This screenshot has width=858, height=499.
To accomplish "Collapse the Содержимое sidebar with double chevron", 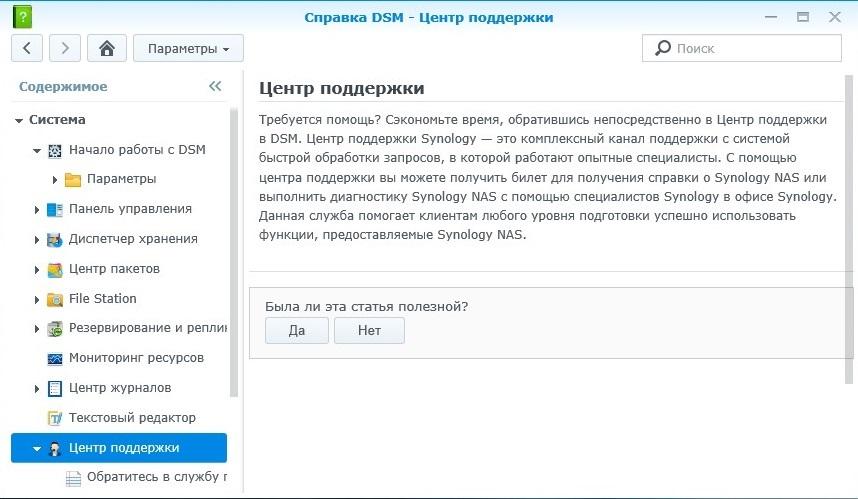I will tap(215, 86).
